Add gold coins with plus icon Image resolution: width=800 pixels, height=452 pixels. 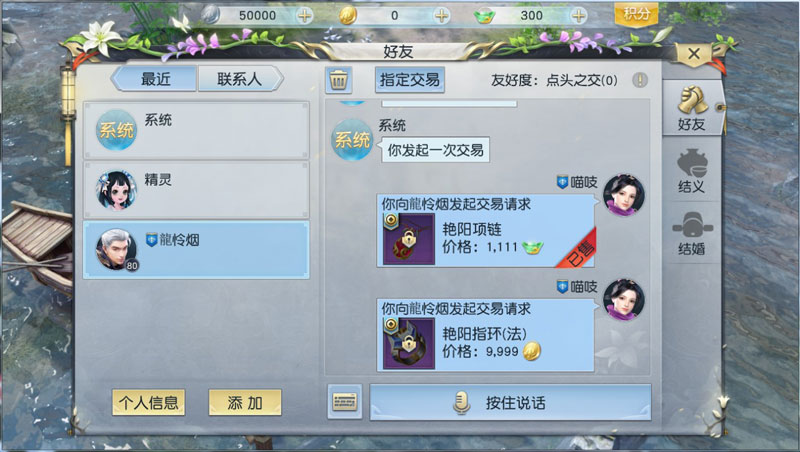click(x=441, y=16)
